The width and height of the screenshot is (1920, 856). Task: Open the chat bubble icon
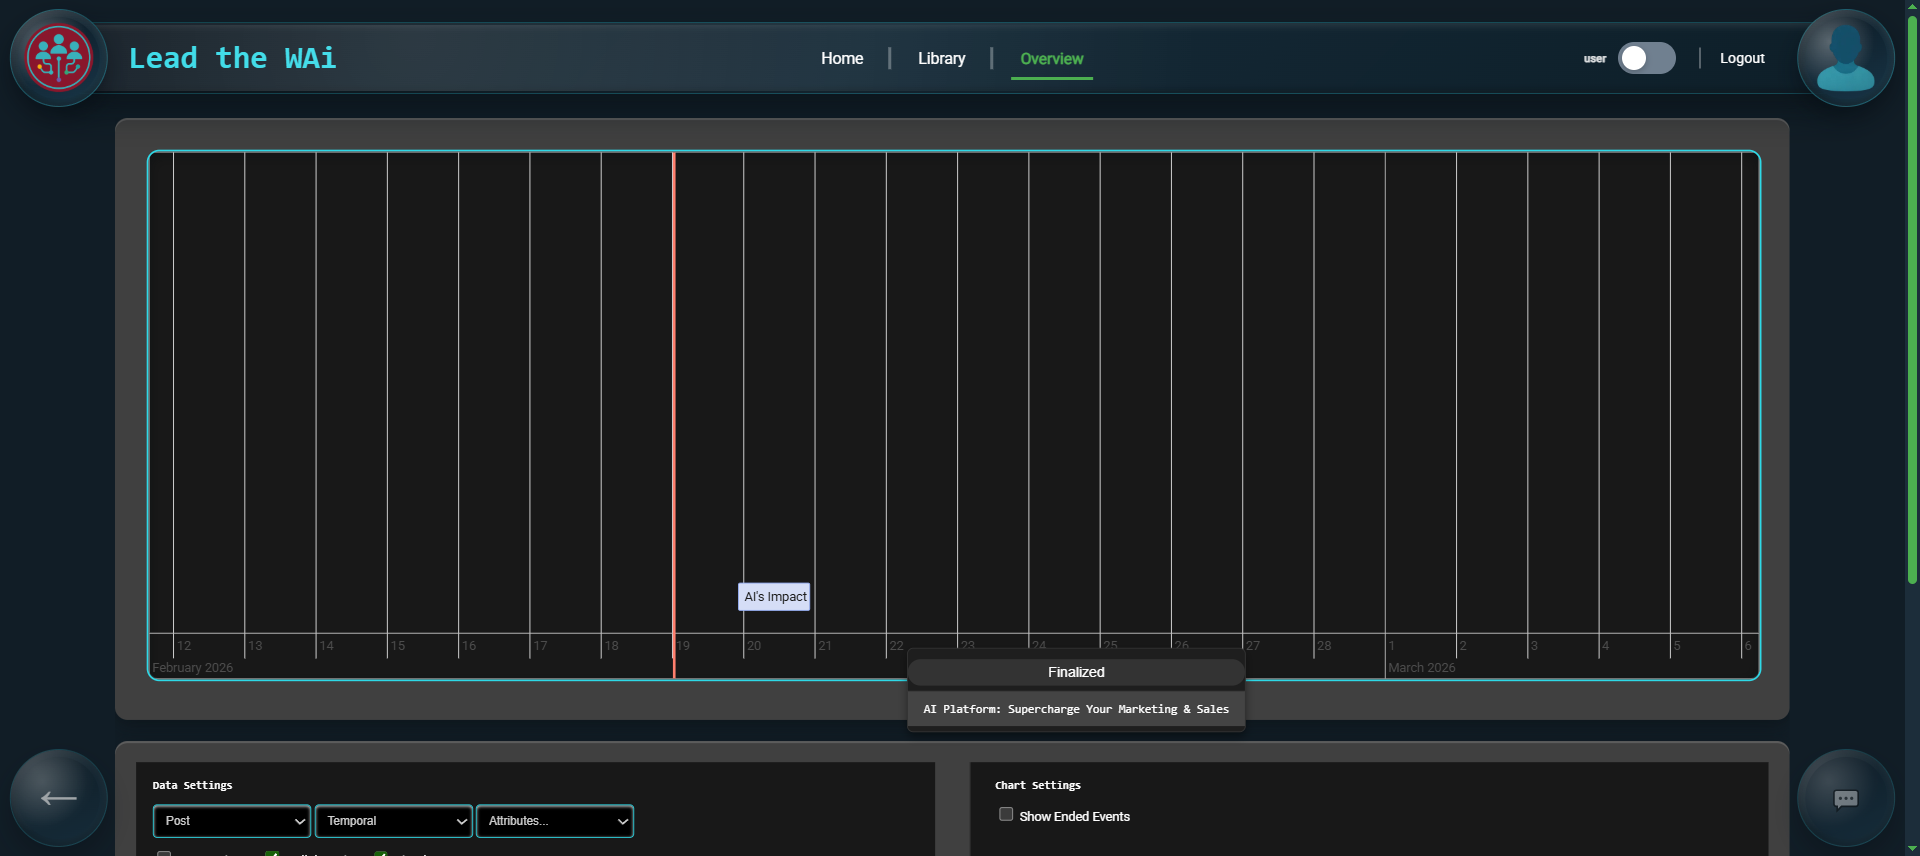pos(1845,798)
